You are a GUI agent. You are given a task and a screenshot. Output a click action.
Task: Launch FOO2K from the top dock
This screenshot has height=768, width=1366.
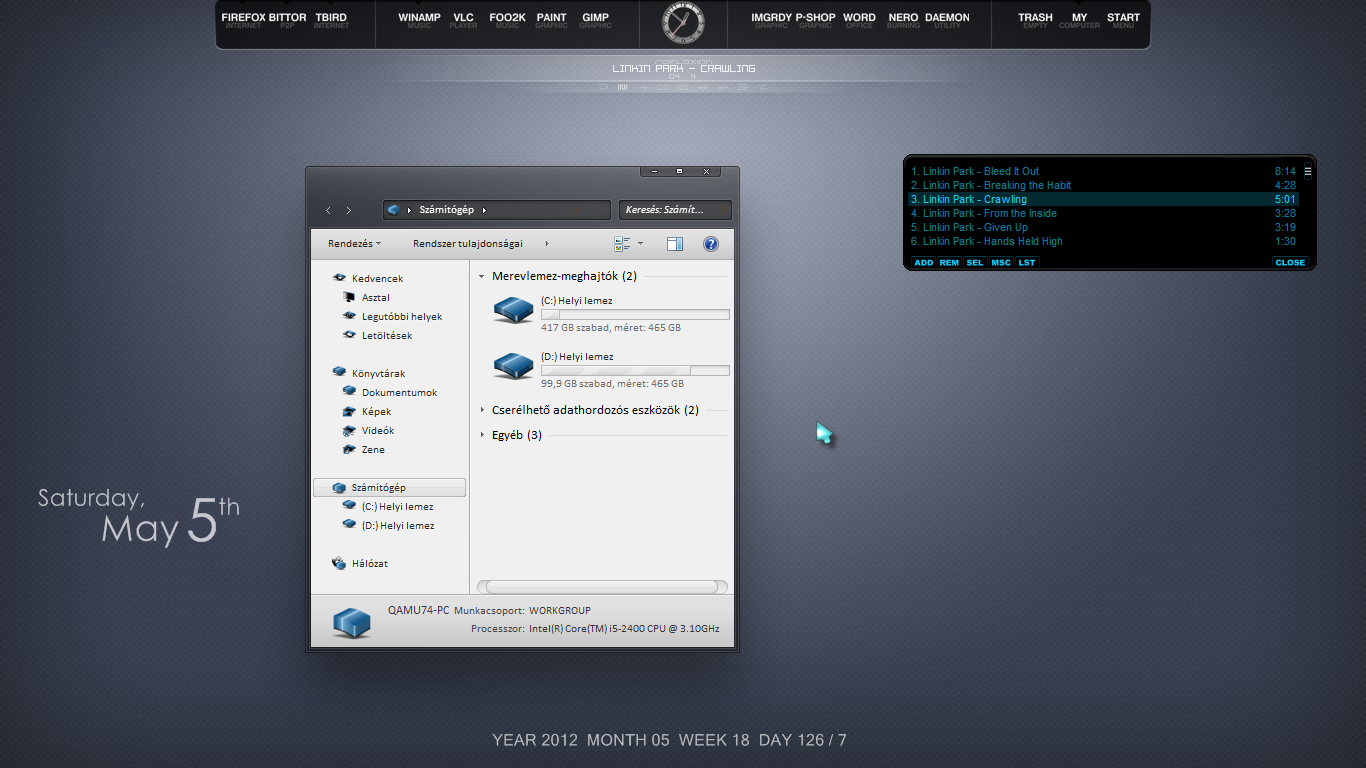tap(508, 20)
